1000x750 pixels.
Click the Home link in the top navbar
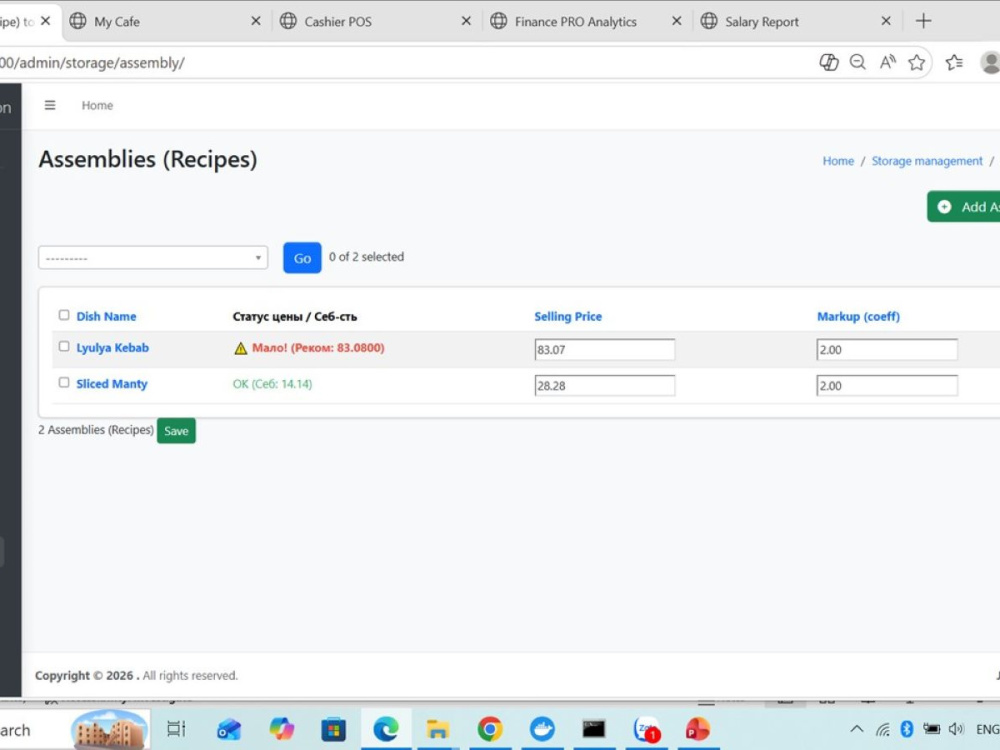point(97,105)
